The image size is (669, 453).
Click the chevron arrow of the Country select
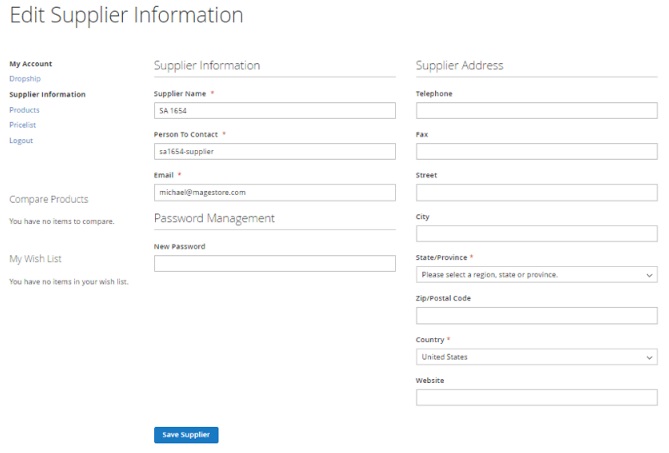point(649,357)
